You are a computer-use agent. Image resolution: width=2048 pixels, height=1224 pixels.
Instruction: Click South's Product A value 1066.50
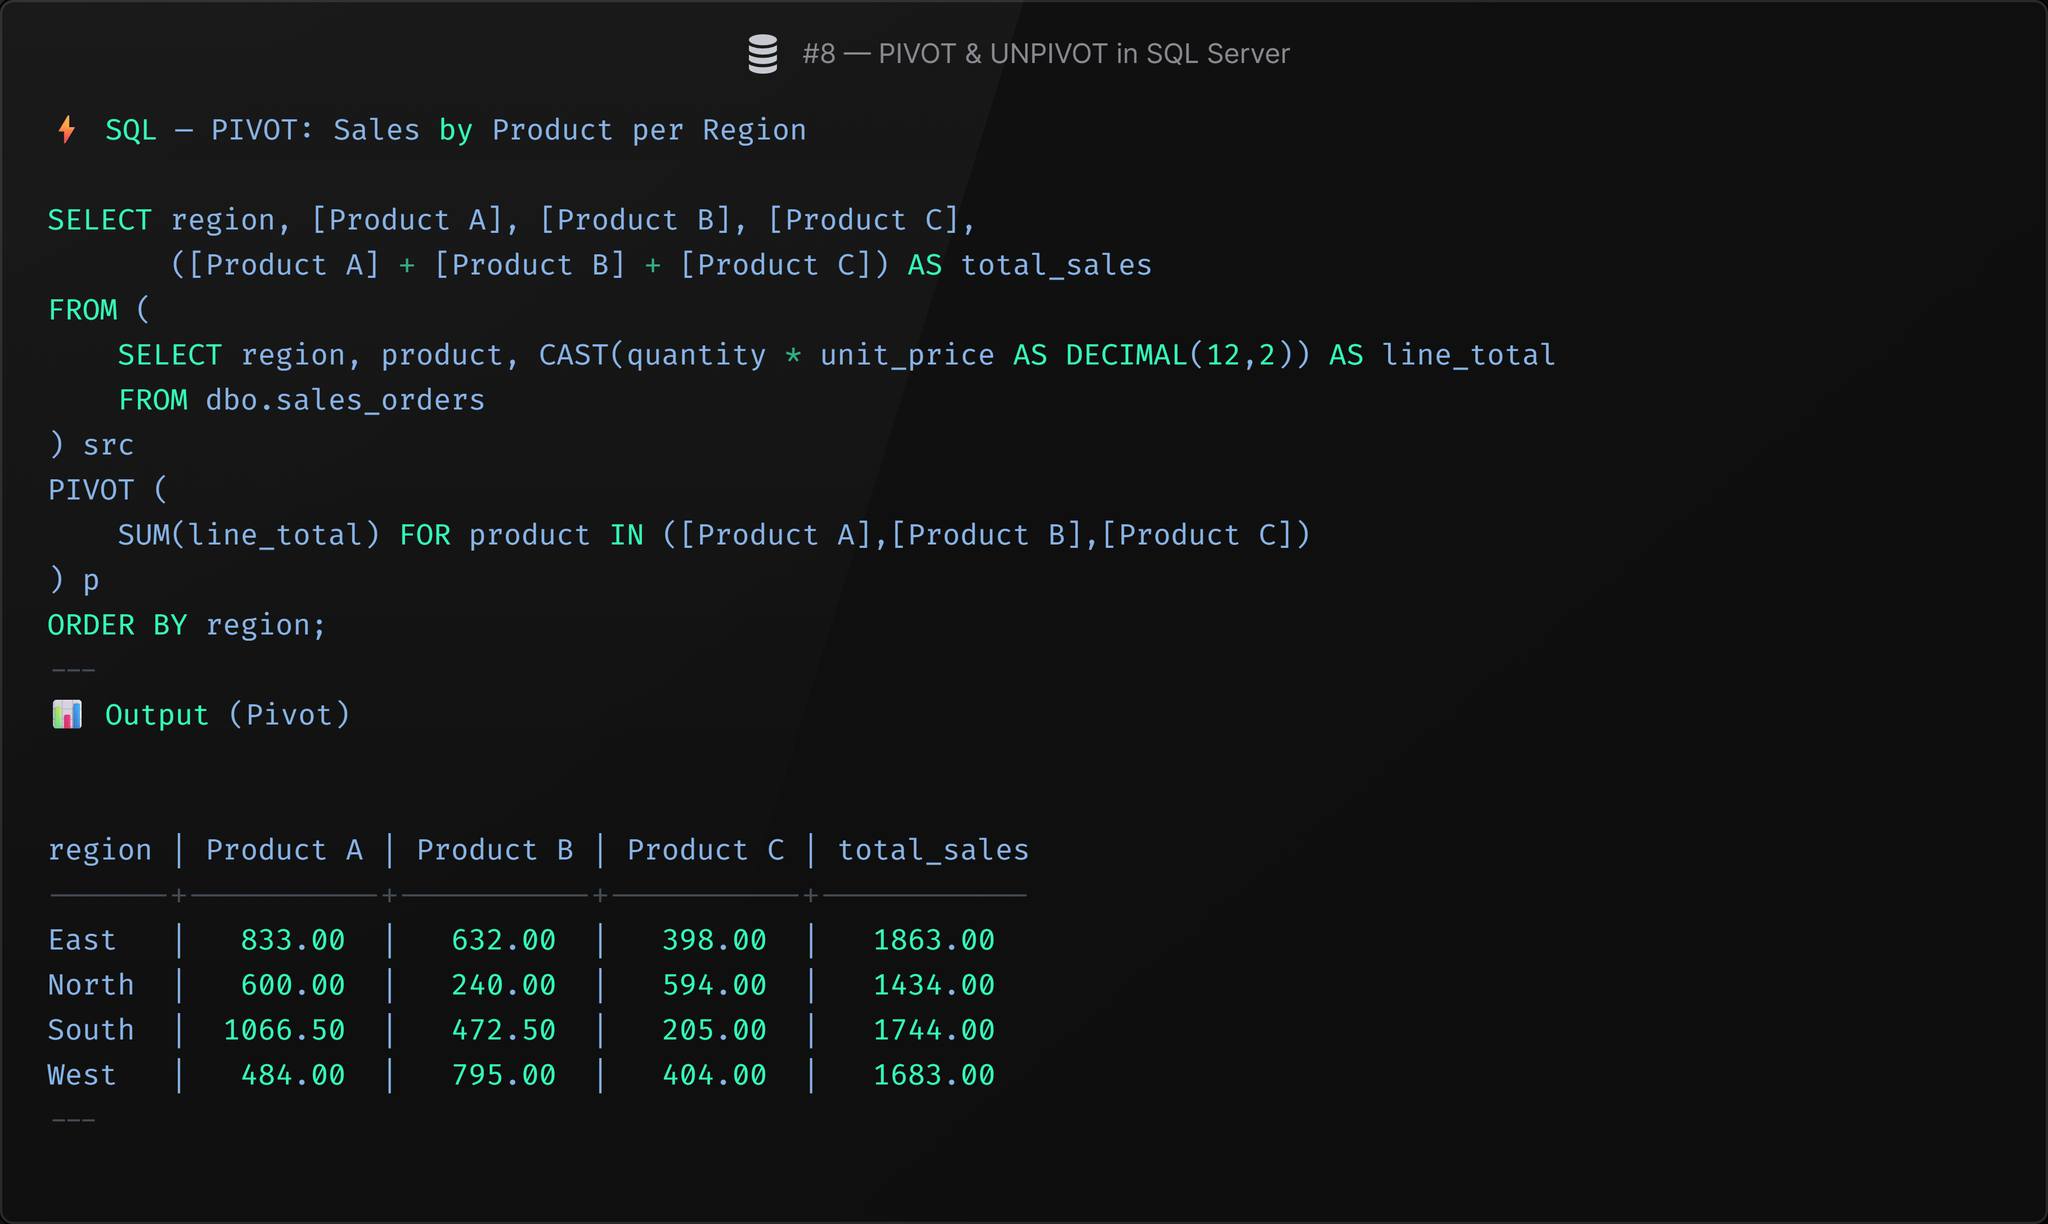point(284,1030)
